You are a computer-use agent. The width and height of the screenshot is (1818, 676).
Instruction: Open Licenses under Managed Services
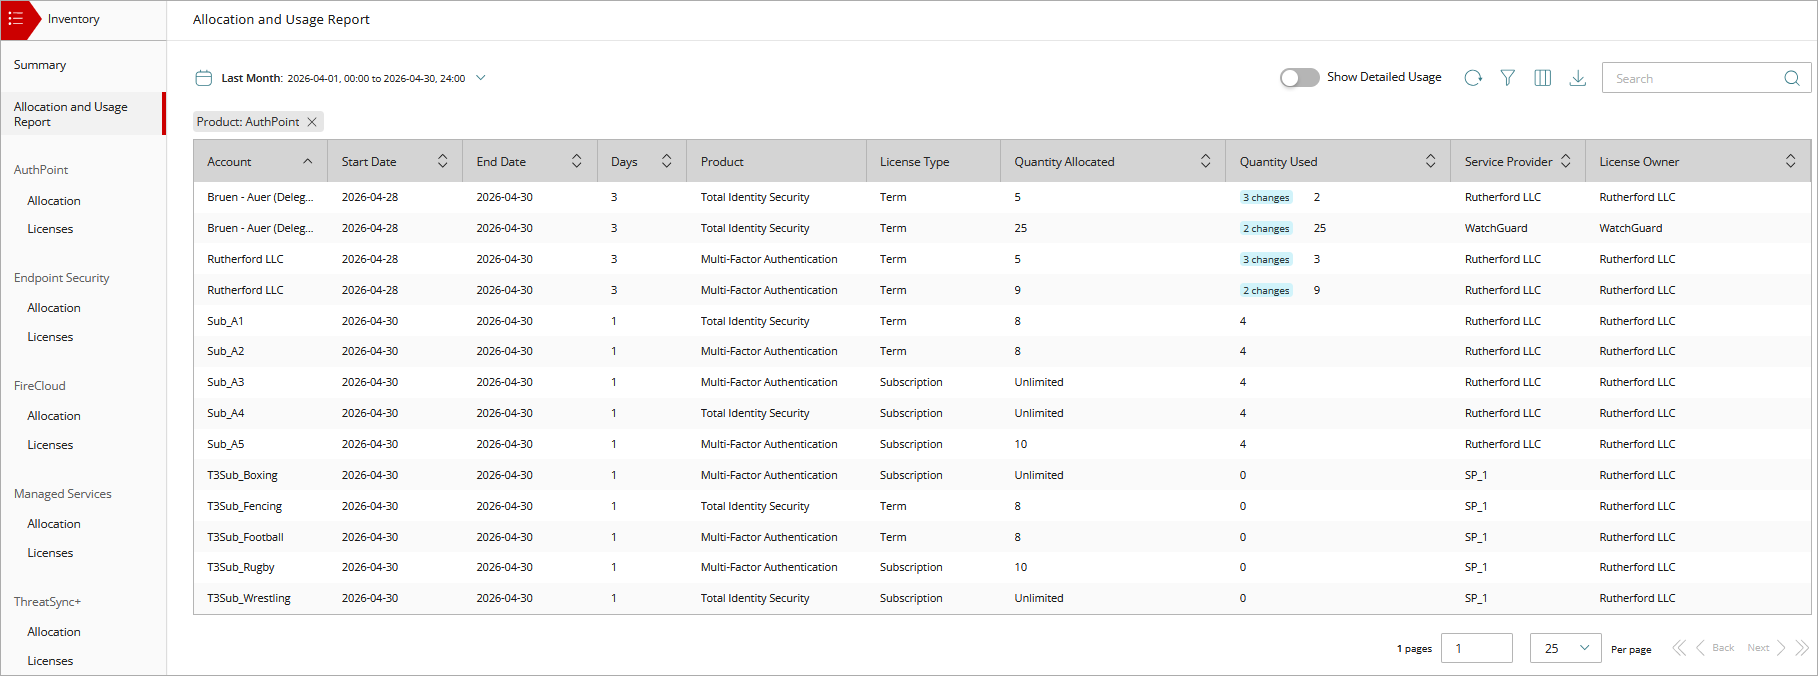(50, 553)
